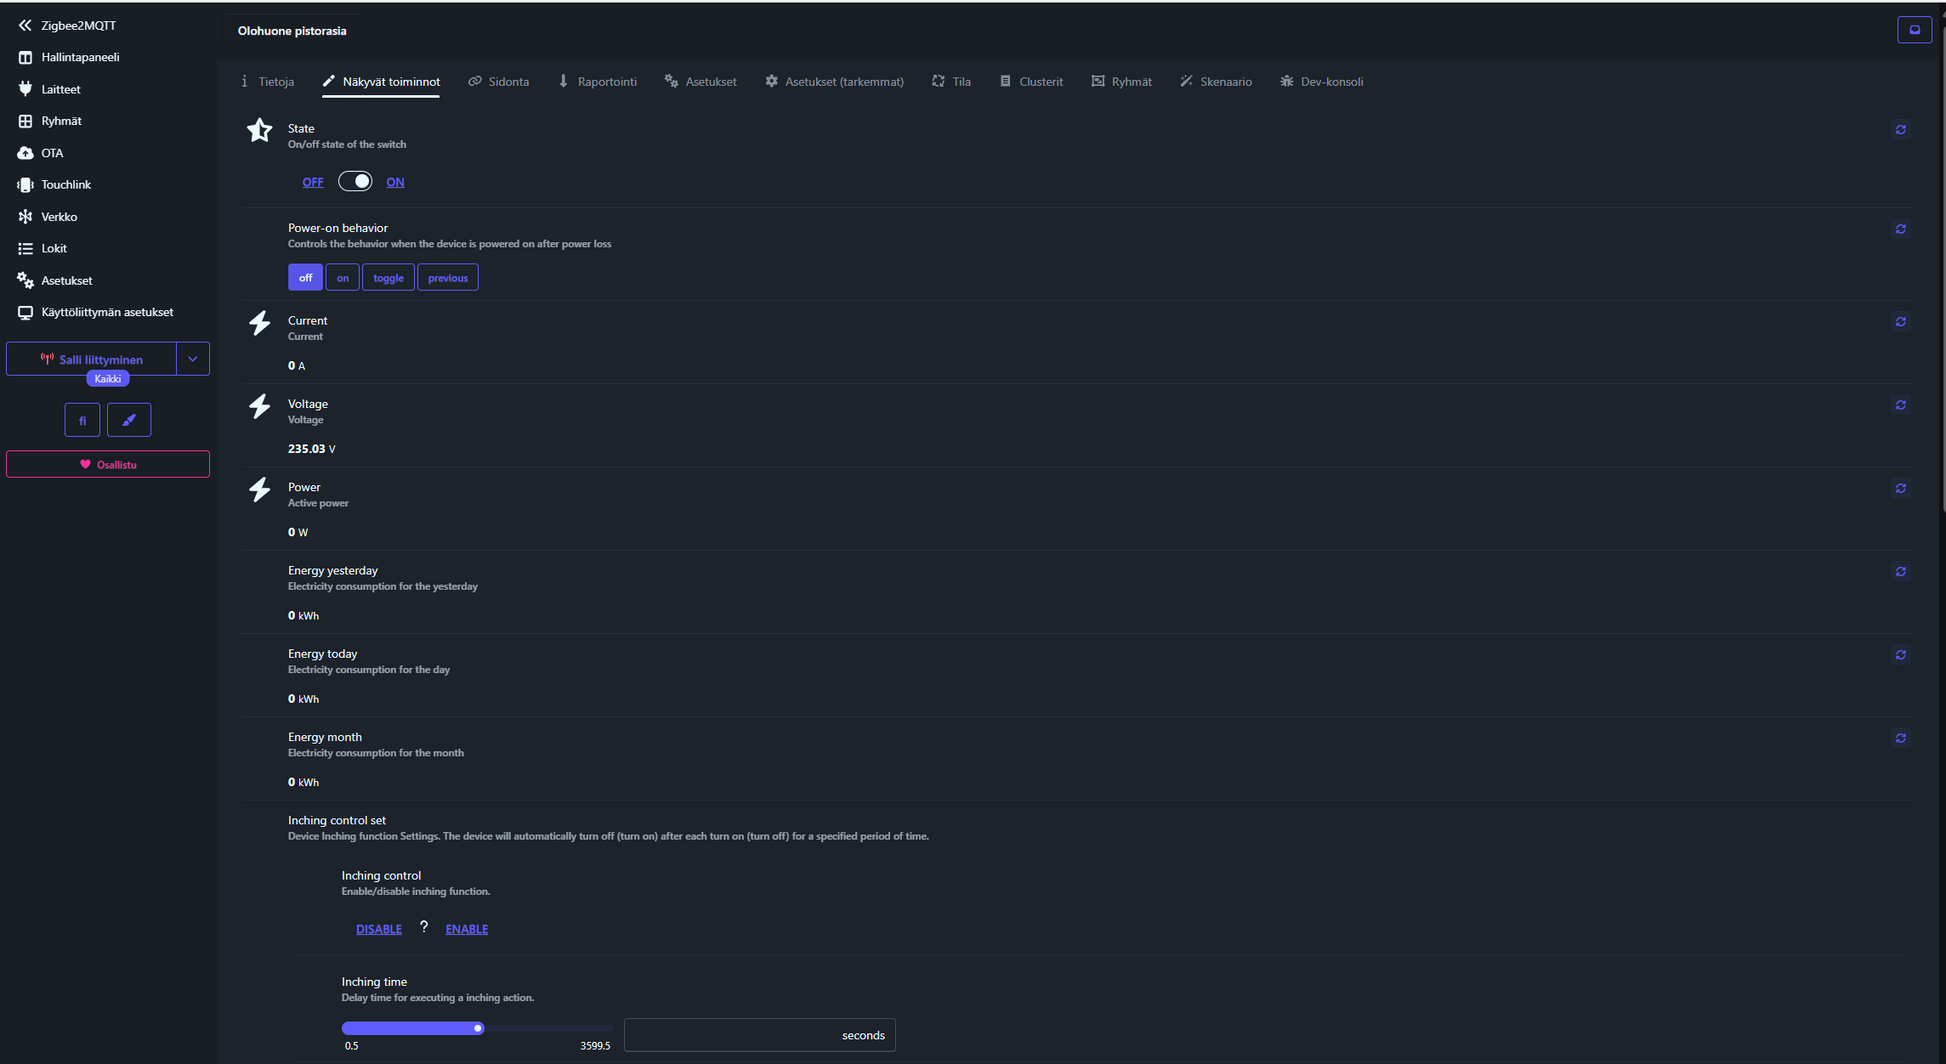Click ENABLE for inching control

click(466, 929)
